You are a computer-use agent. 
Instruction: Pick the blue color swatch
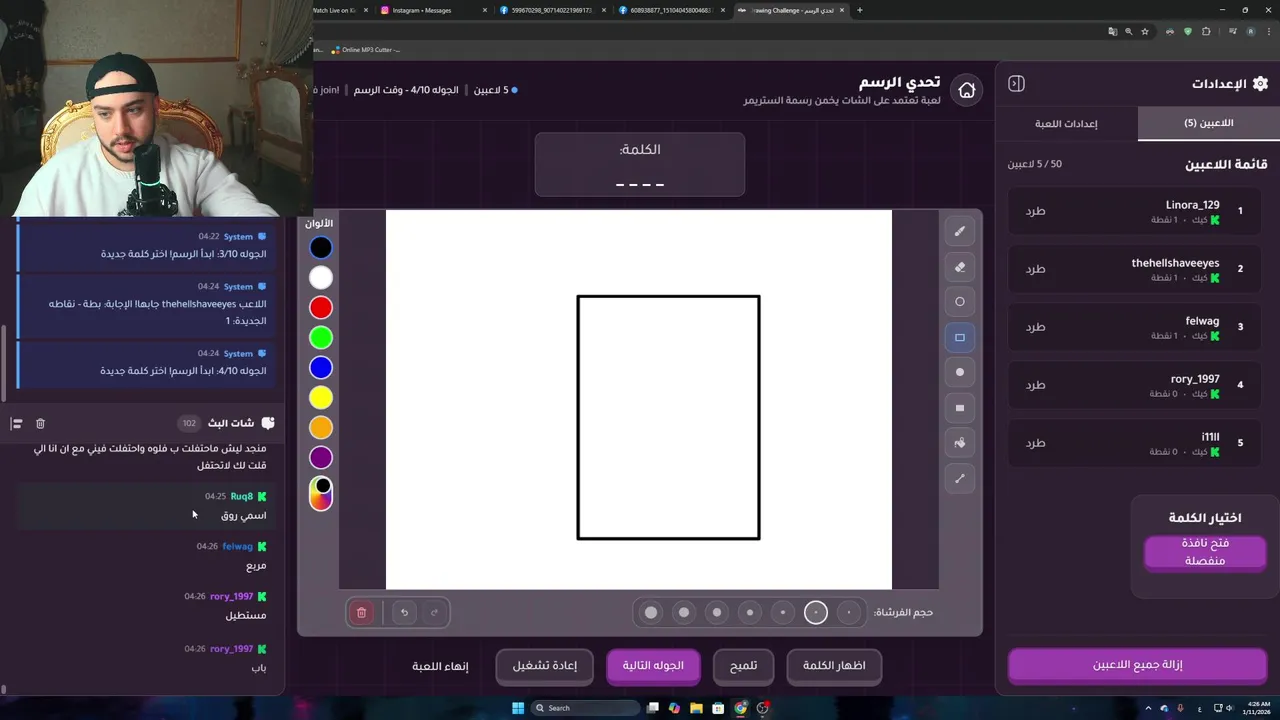pyautogui.click(x=320, y=367)
